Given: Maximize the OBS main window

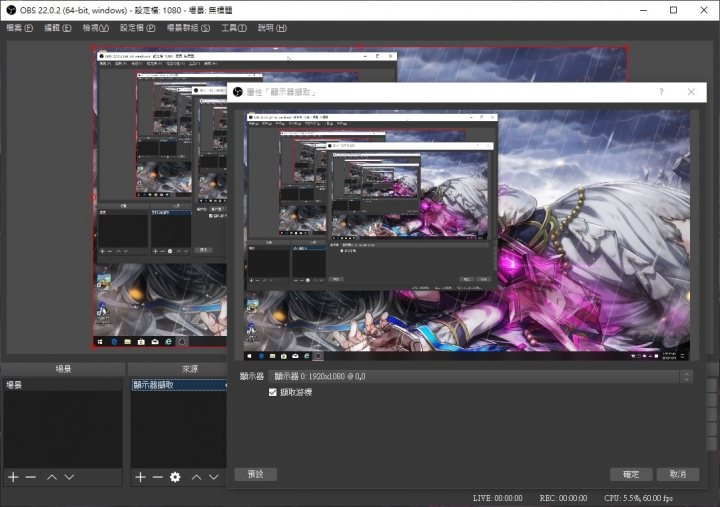Looking at the screenshot, I should point(673,10).
